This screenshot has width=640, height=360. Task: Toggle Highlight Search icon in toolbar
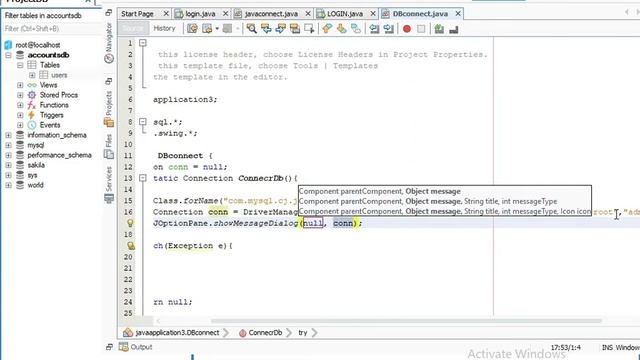click(295, 29)
